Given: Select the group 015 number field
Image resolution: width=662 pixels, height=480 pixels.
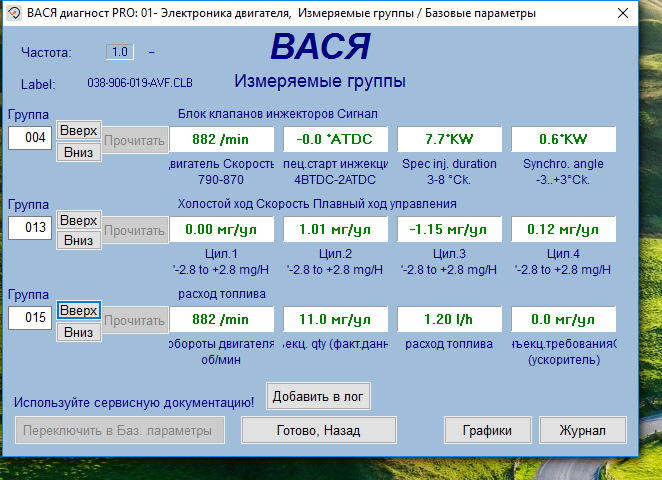Looking at the screenshot, I should (x=30, y=319).
